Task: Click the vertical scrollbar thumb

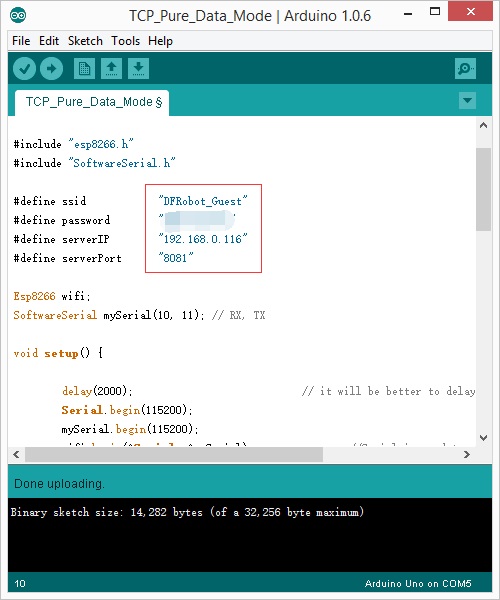Action: [x=484, y=189]
